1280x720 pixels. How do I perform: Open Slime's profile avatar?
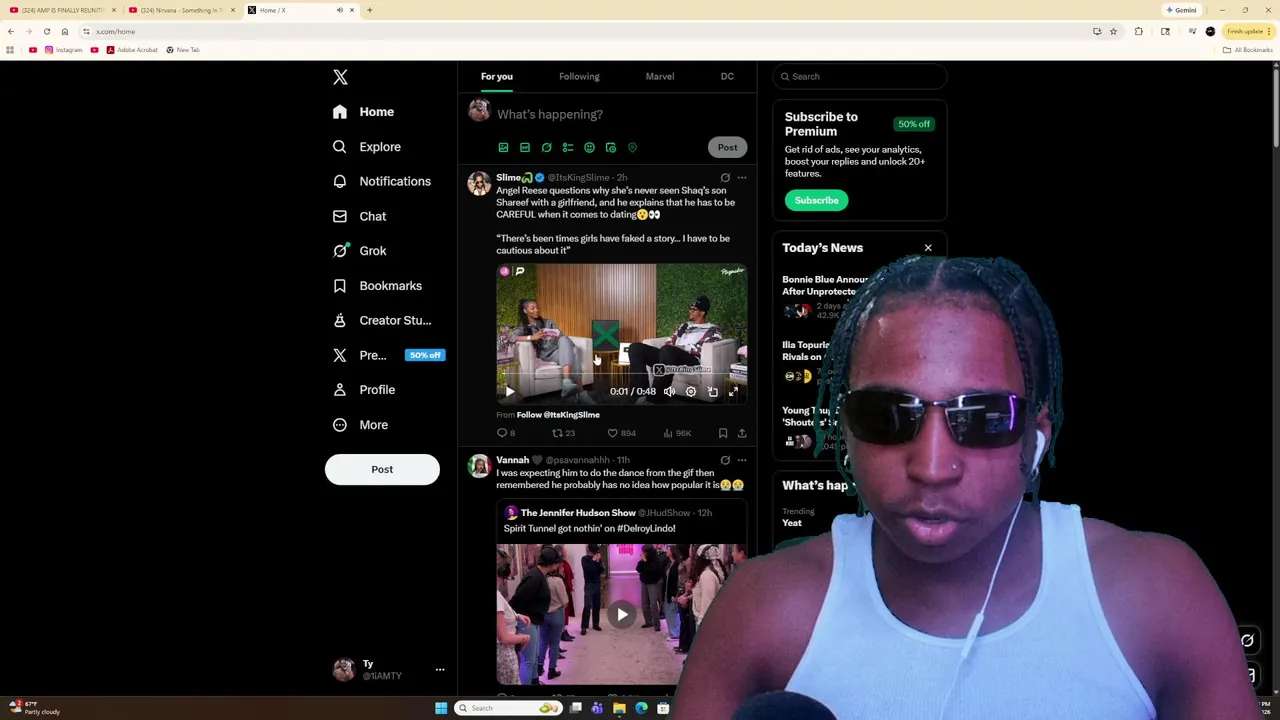tap(479, 183)
